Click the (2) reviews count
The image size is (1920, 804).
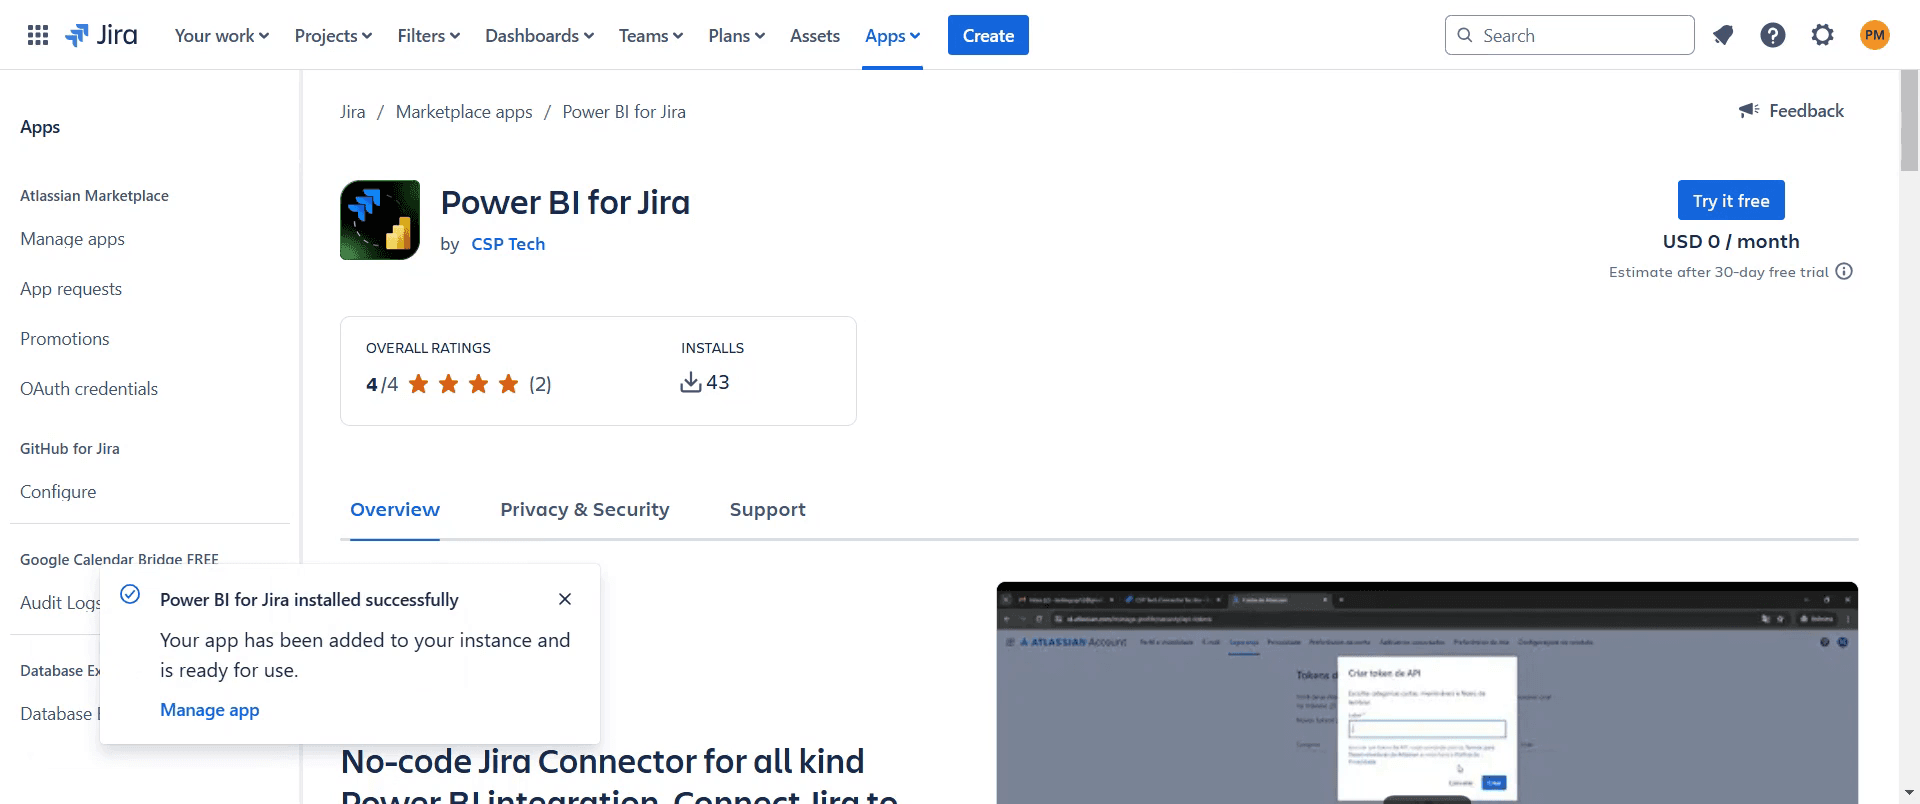tap(540, 384)
